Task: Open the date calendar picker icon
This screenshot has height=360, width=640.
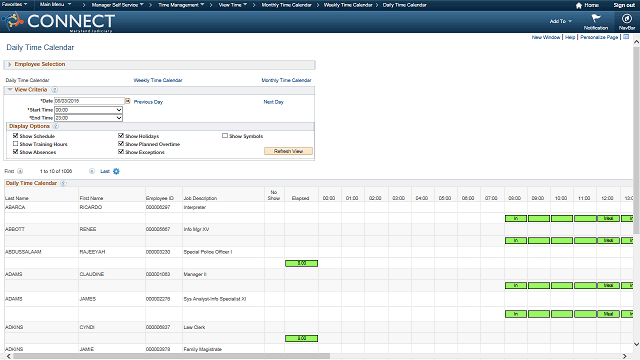Action: (x=127, y=101)
